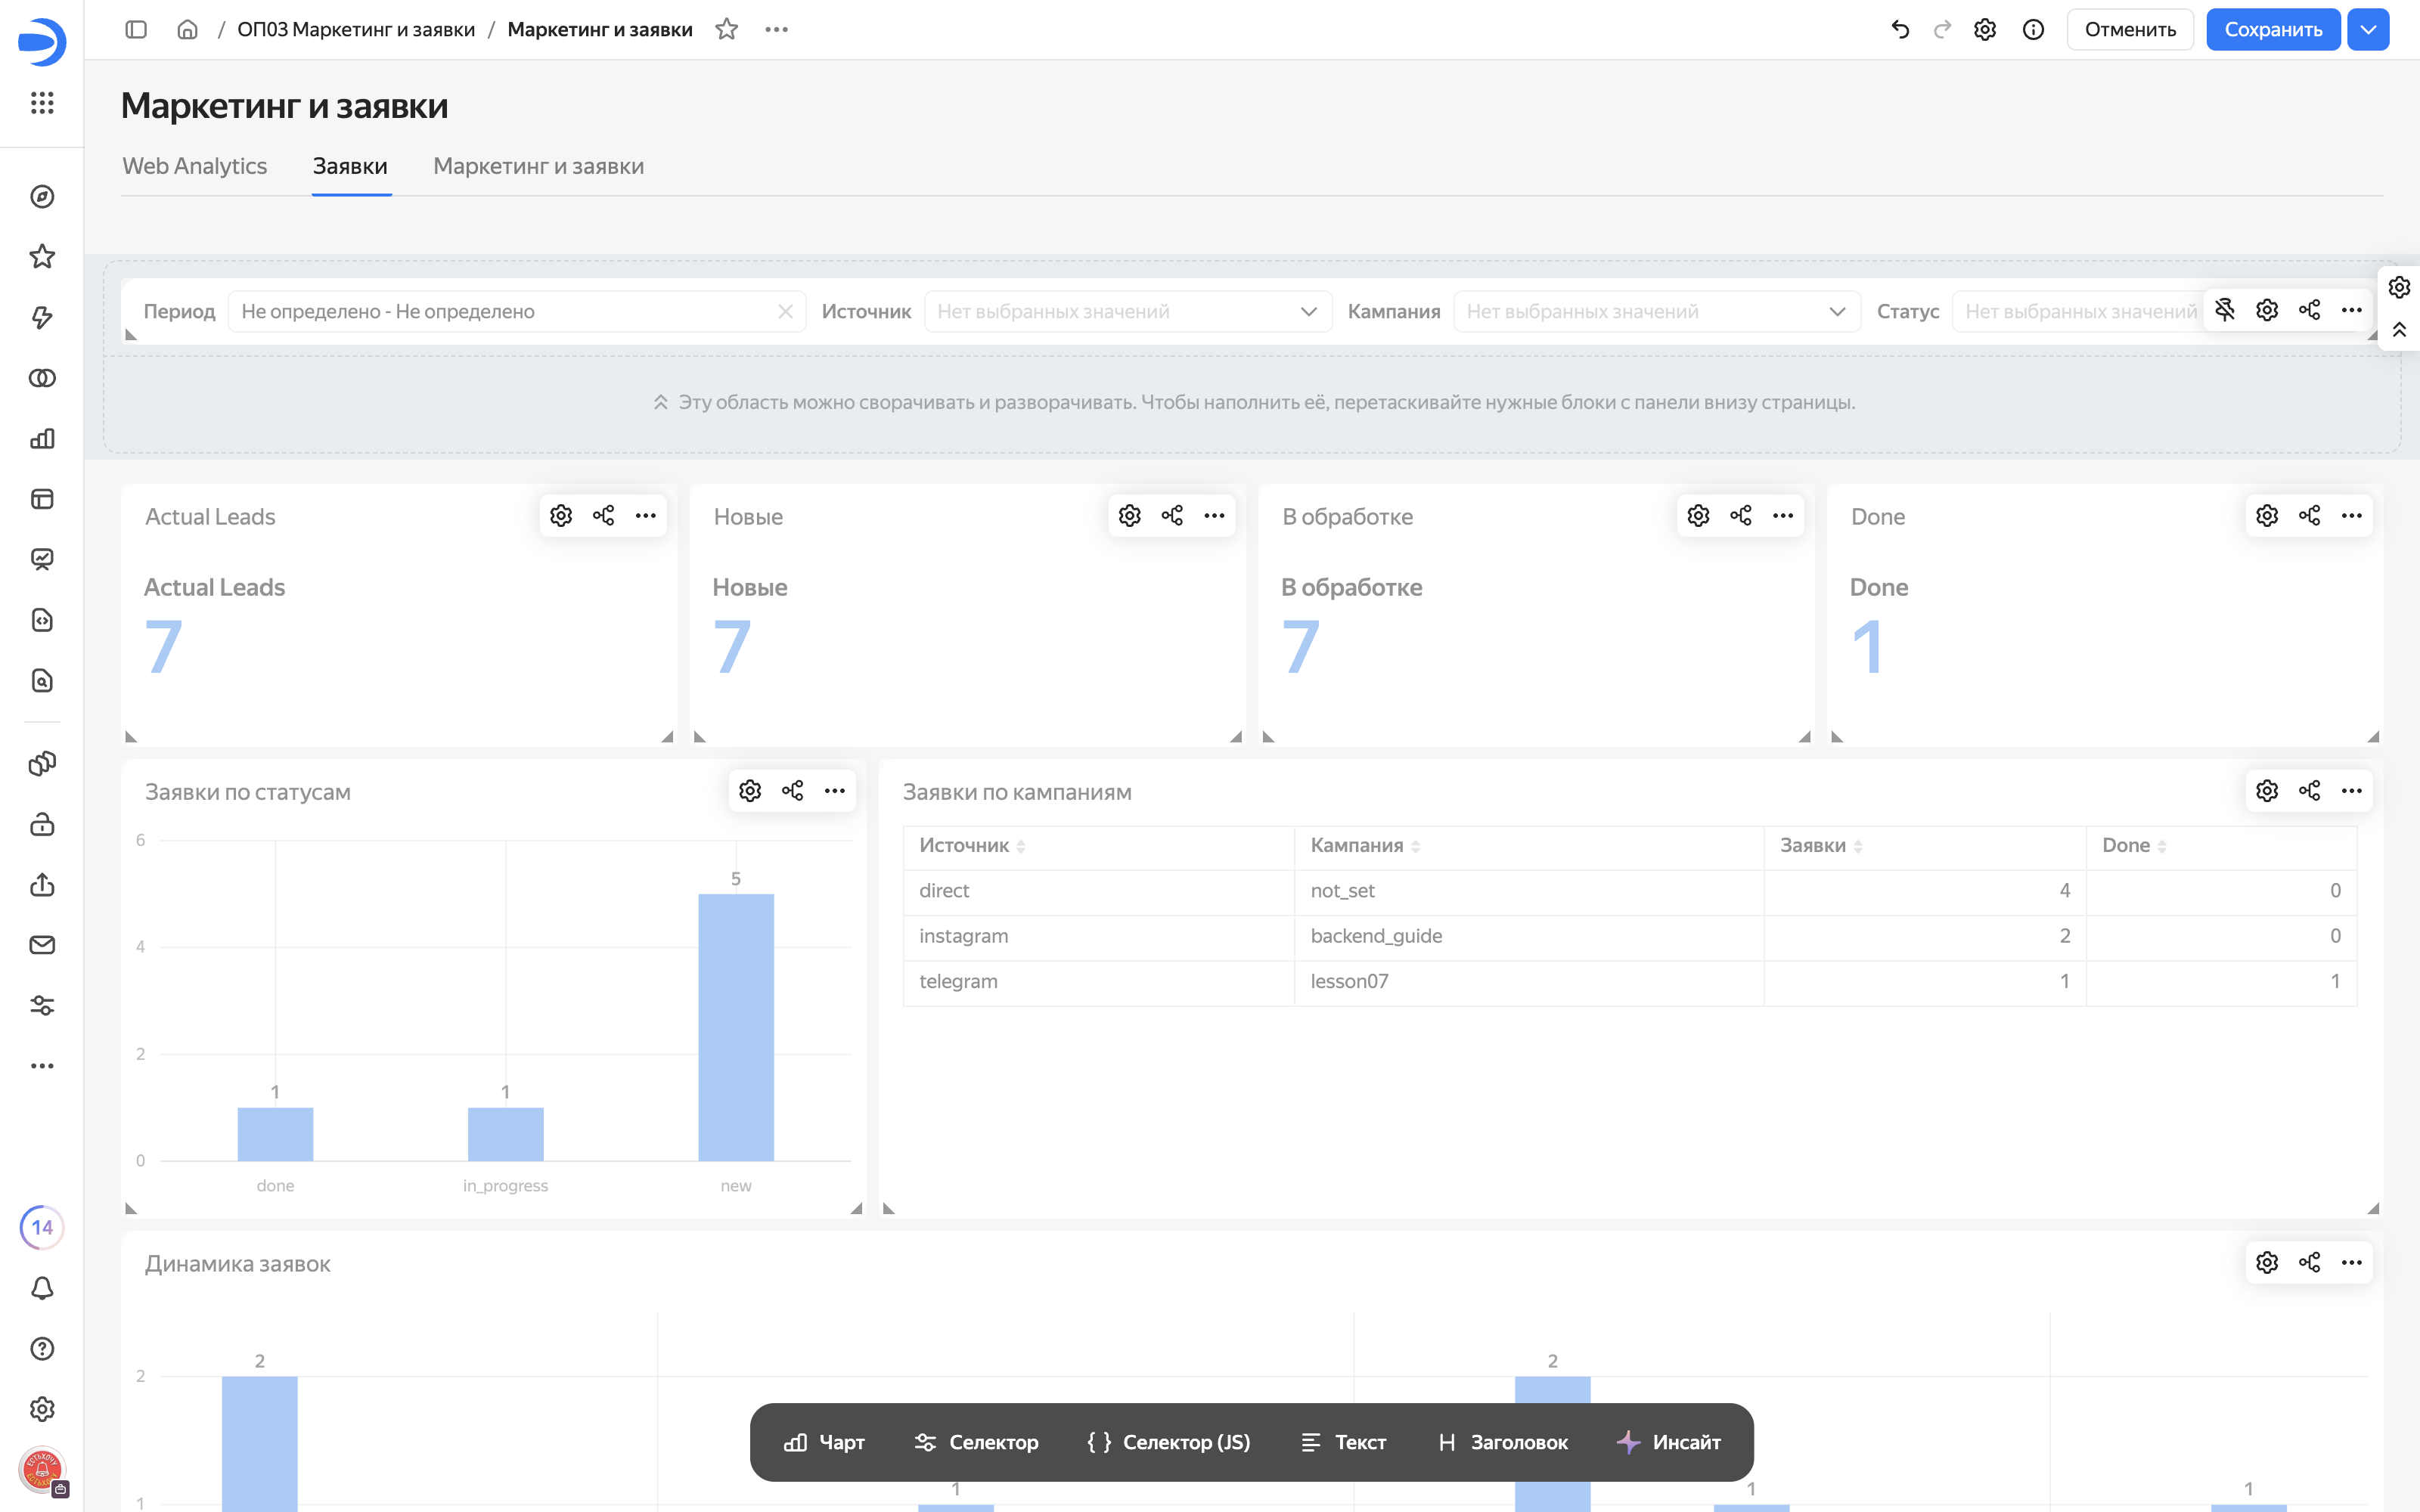Toggle the left sidebar panel icon
Viewport: 2420px width, 1512px height.
[x=136, y=30]
